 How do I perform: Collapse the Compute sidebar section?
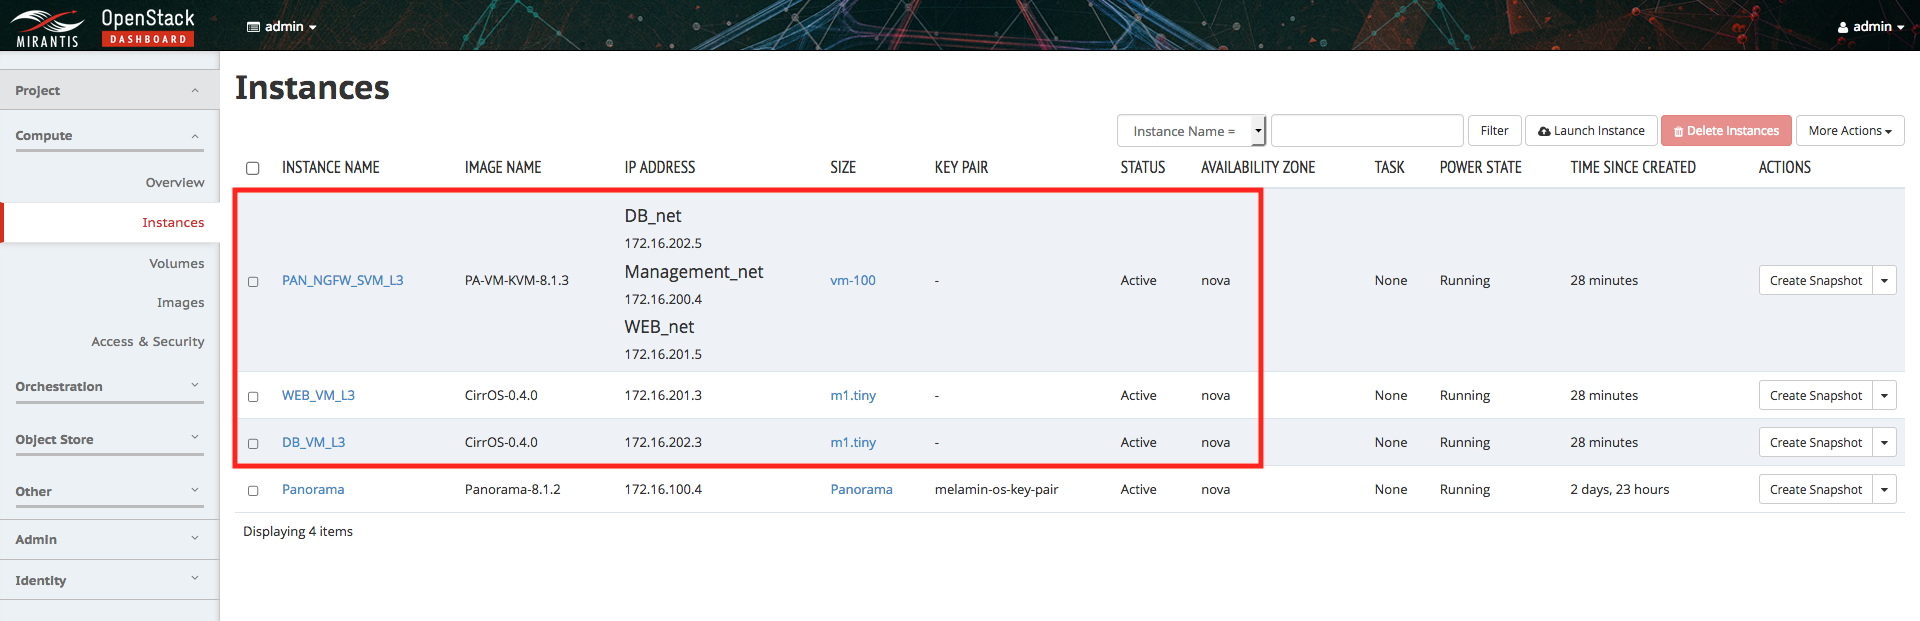109,136
